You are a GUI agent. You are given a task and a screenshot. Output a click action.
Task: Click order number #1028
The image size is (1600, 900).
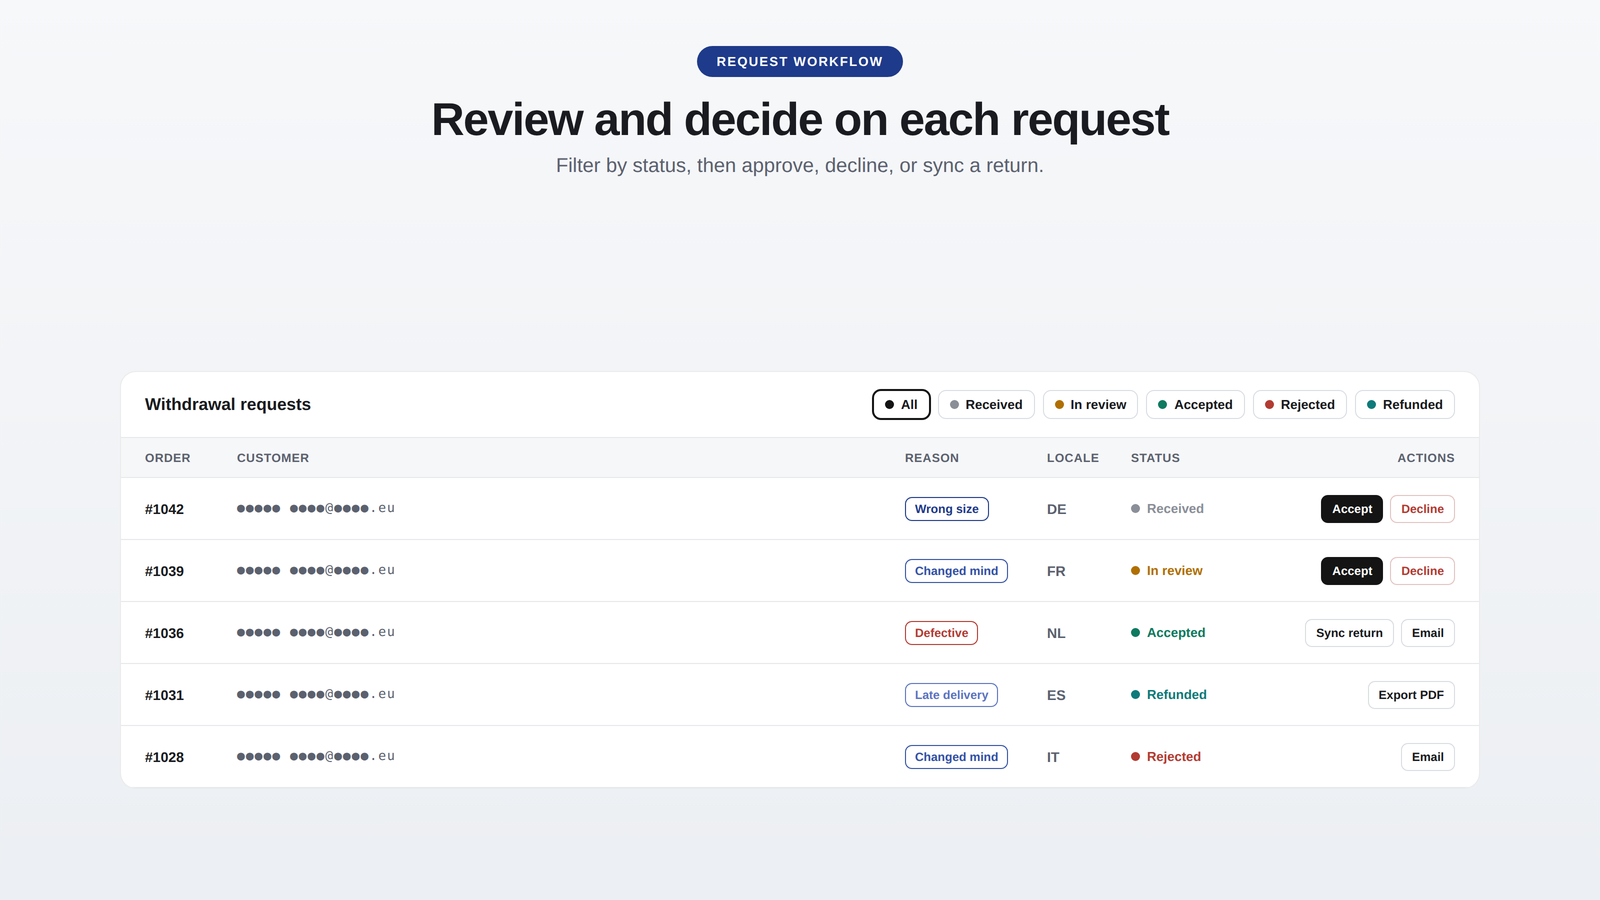[164, 757]
